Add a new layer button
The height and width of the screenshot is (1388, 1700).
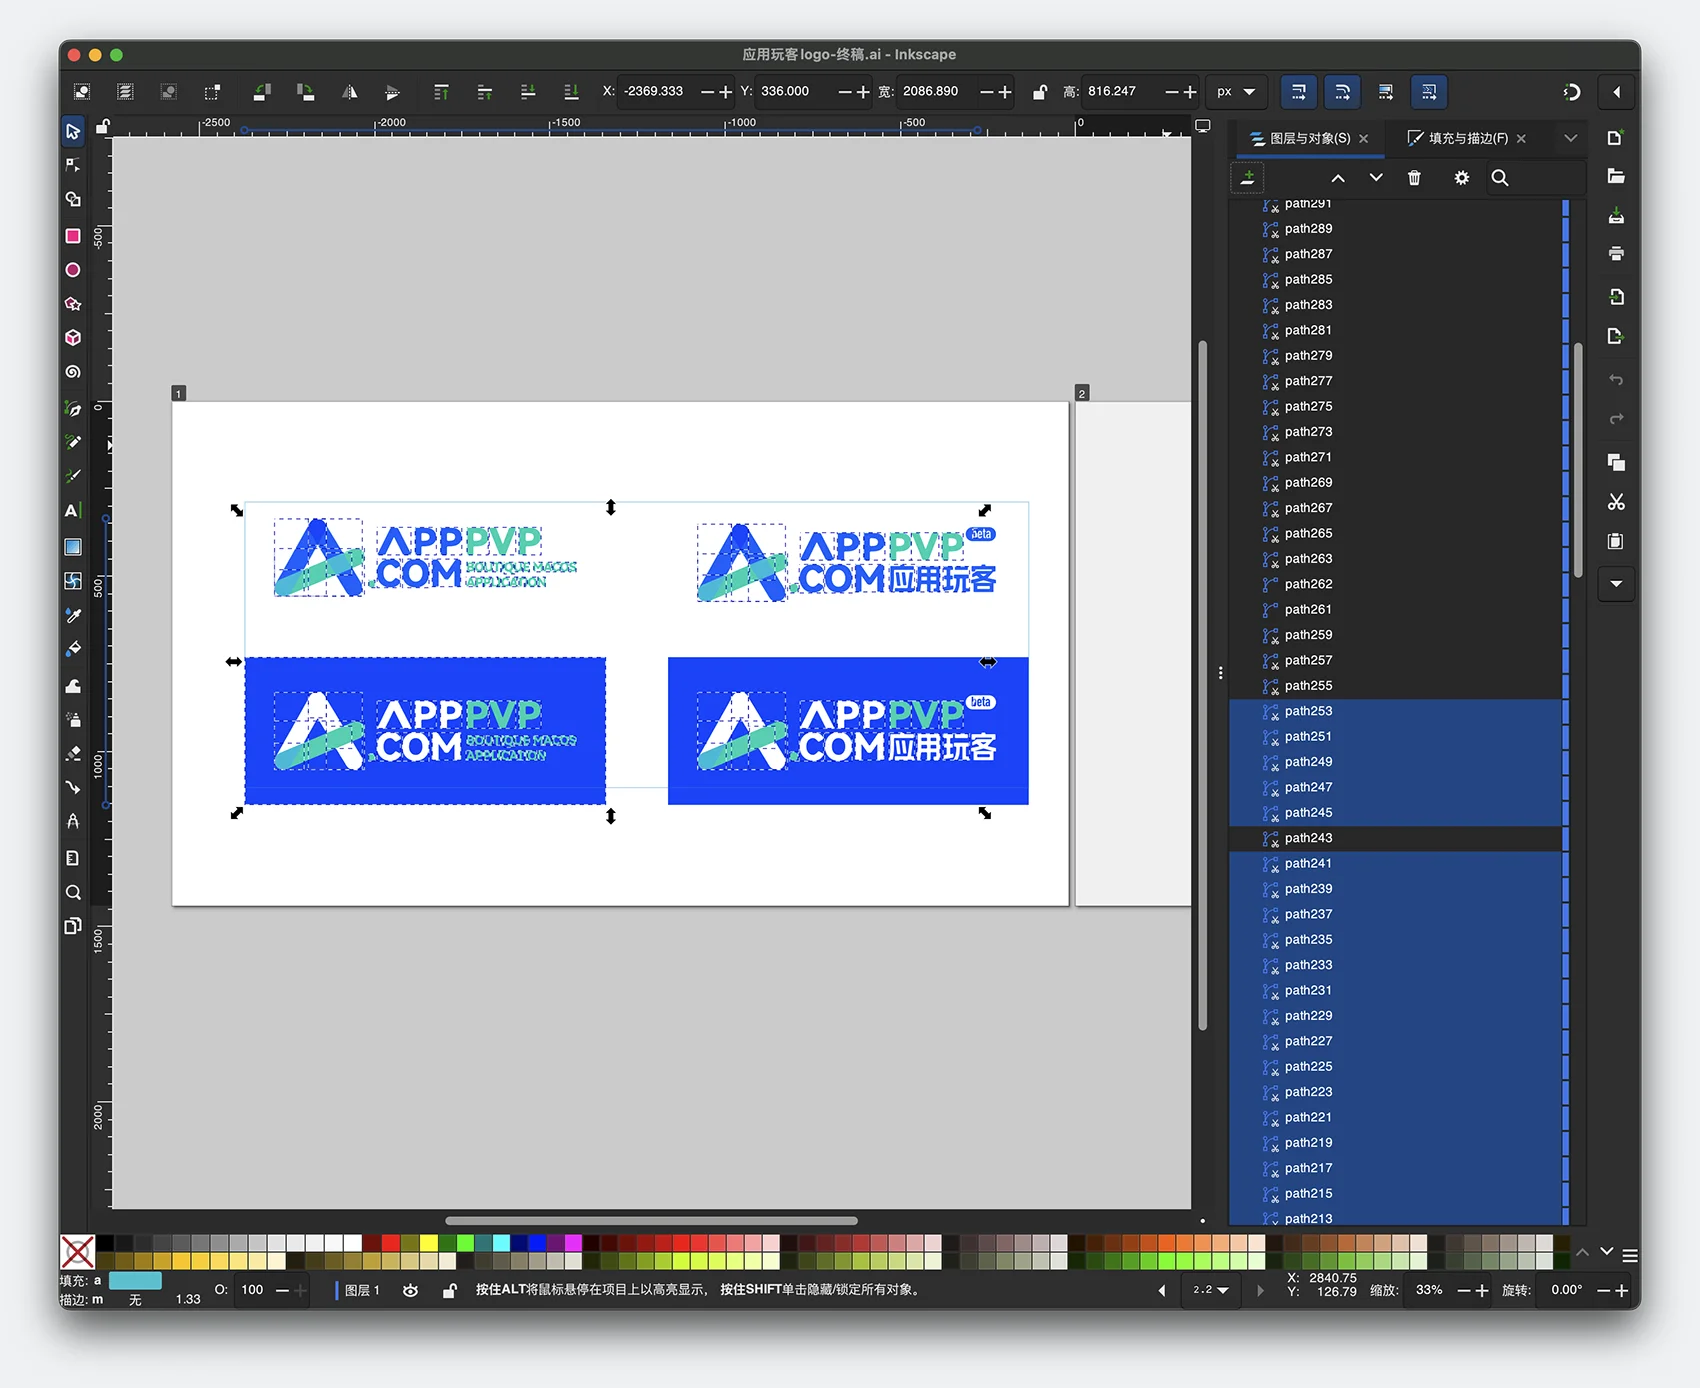coord(1248,178)
